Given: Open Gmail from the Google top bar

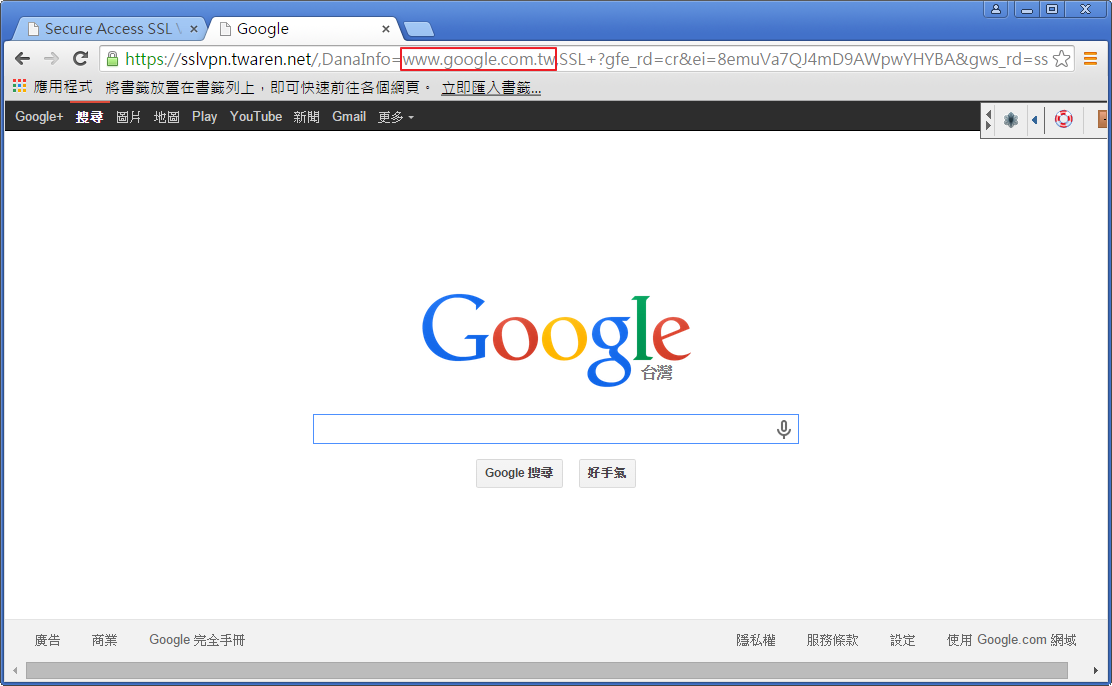Looking at the screenshot, I should click(349, 117).
